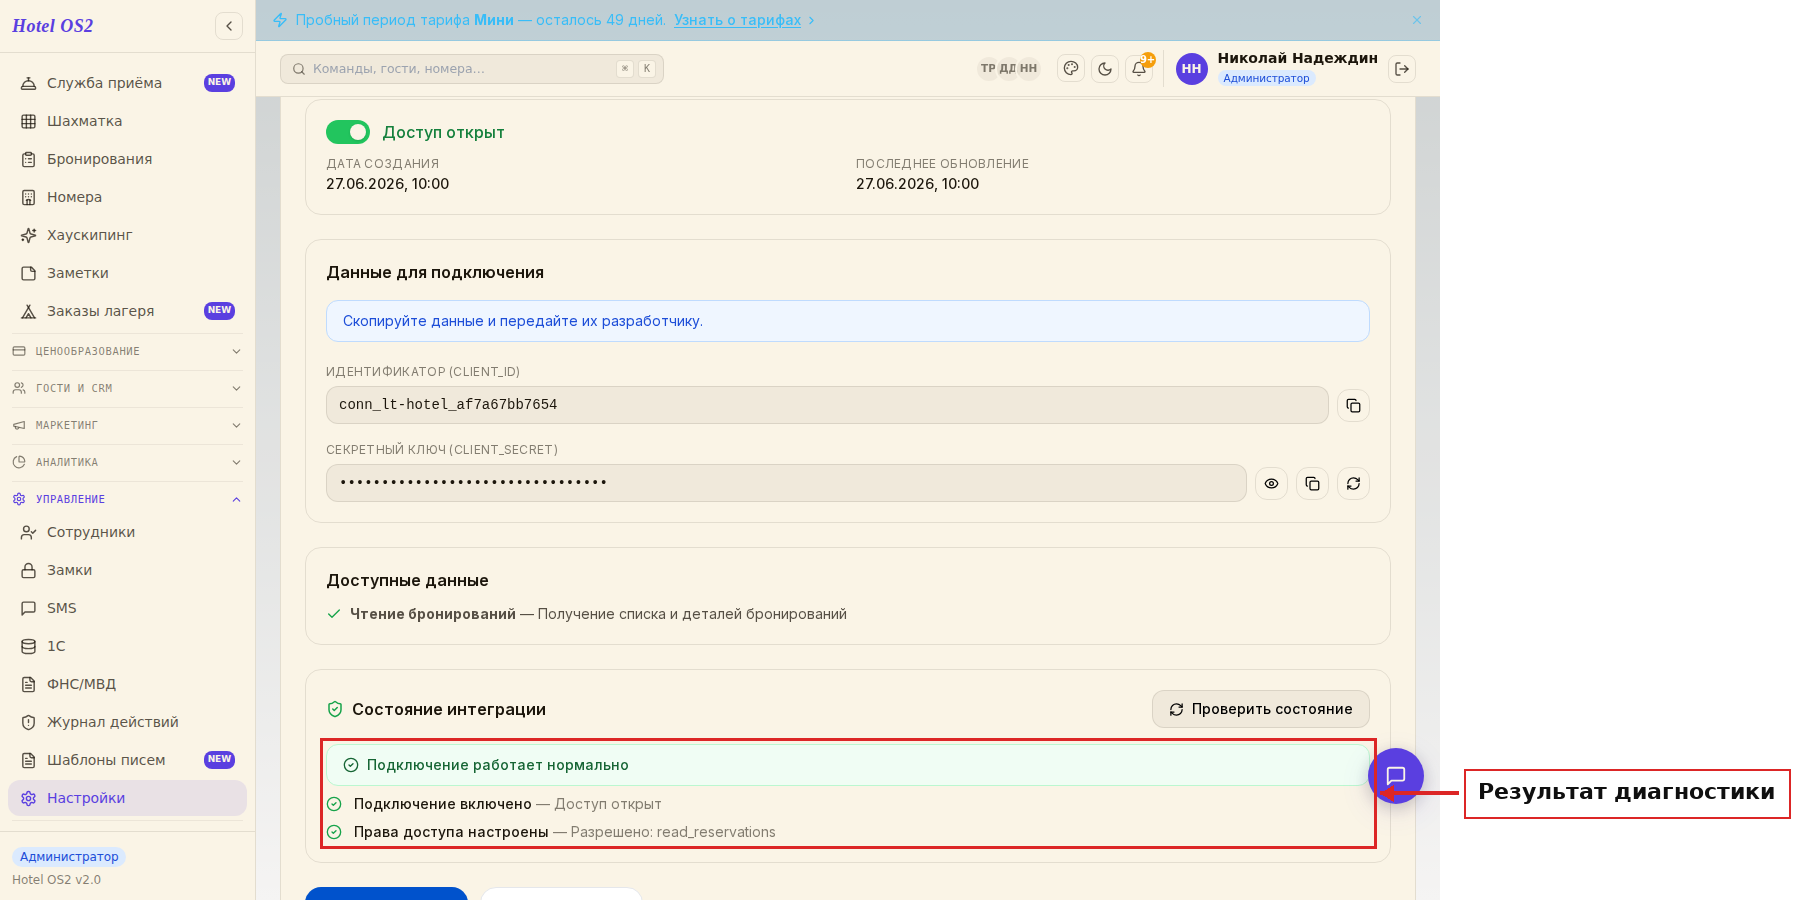Click the Администратор badge under user name
Image resolution: width=1814 pixels, height=900 pixels.
click(1266, 78)
